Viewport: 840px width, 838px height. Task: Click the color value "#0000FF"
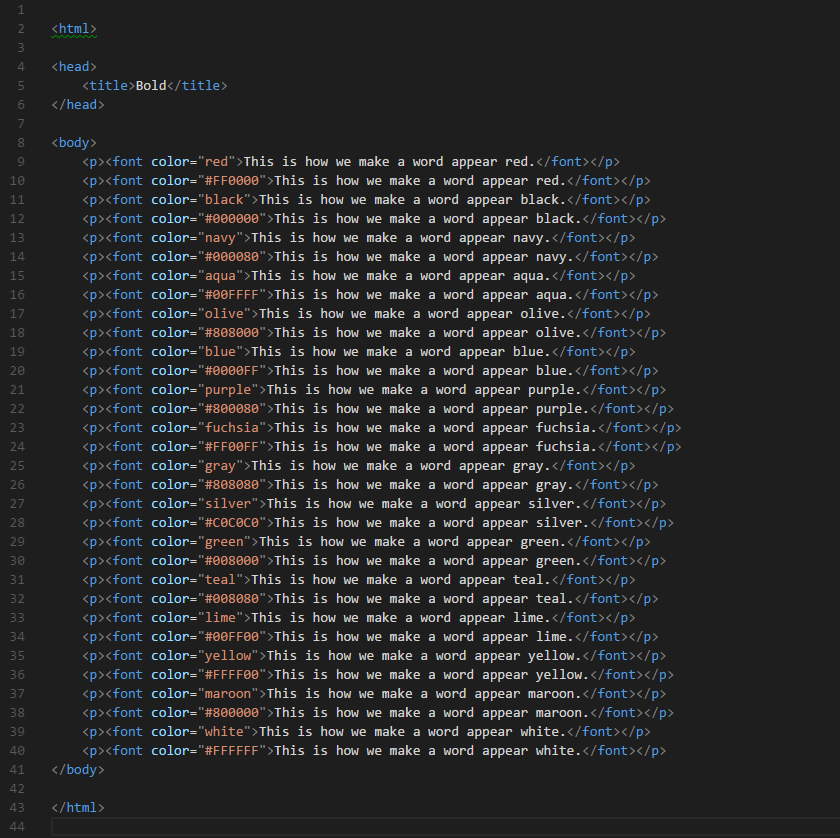[x=232, y=371]
